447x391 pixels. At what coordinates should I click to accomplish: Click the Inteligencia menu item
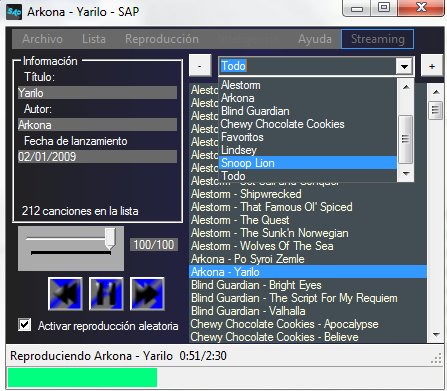[249, 39]
